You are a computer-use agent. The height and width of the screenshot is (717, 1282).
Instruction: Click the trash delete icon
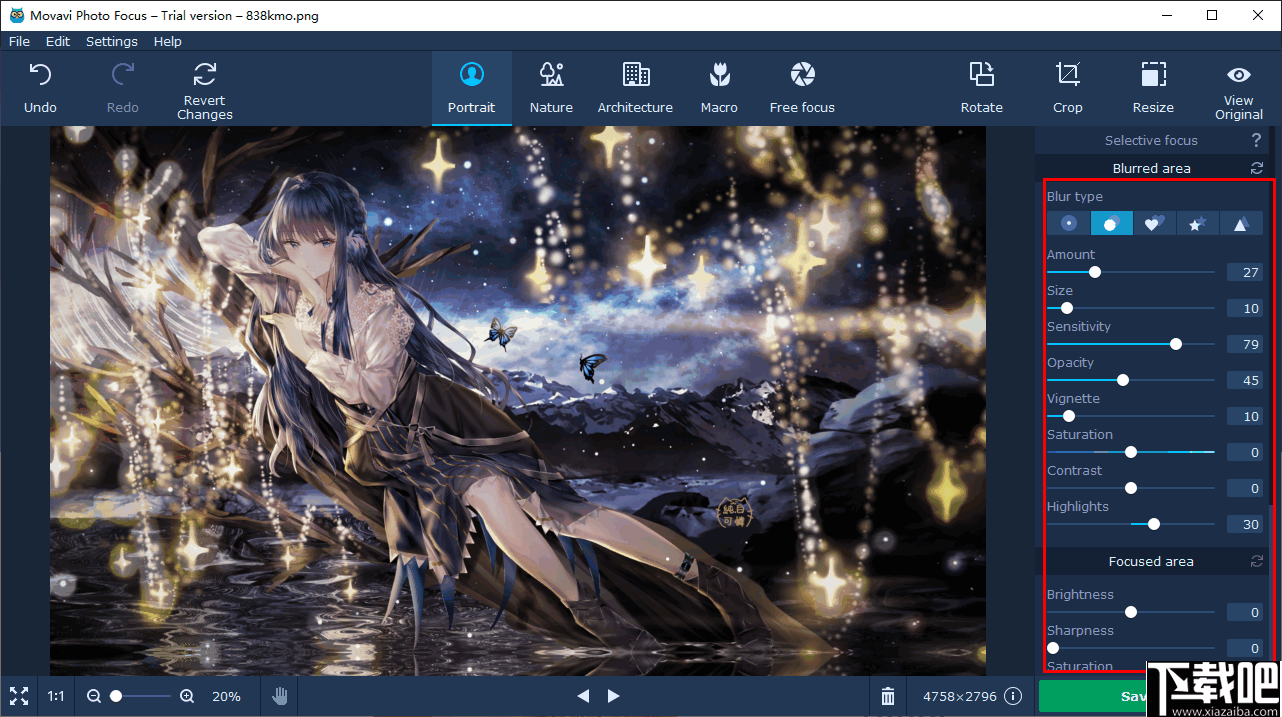click(x=888, y=696)
